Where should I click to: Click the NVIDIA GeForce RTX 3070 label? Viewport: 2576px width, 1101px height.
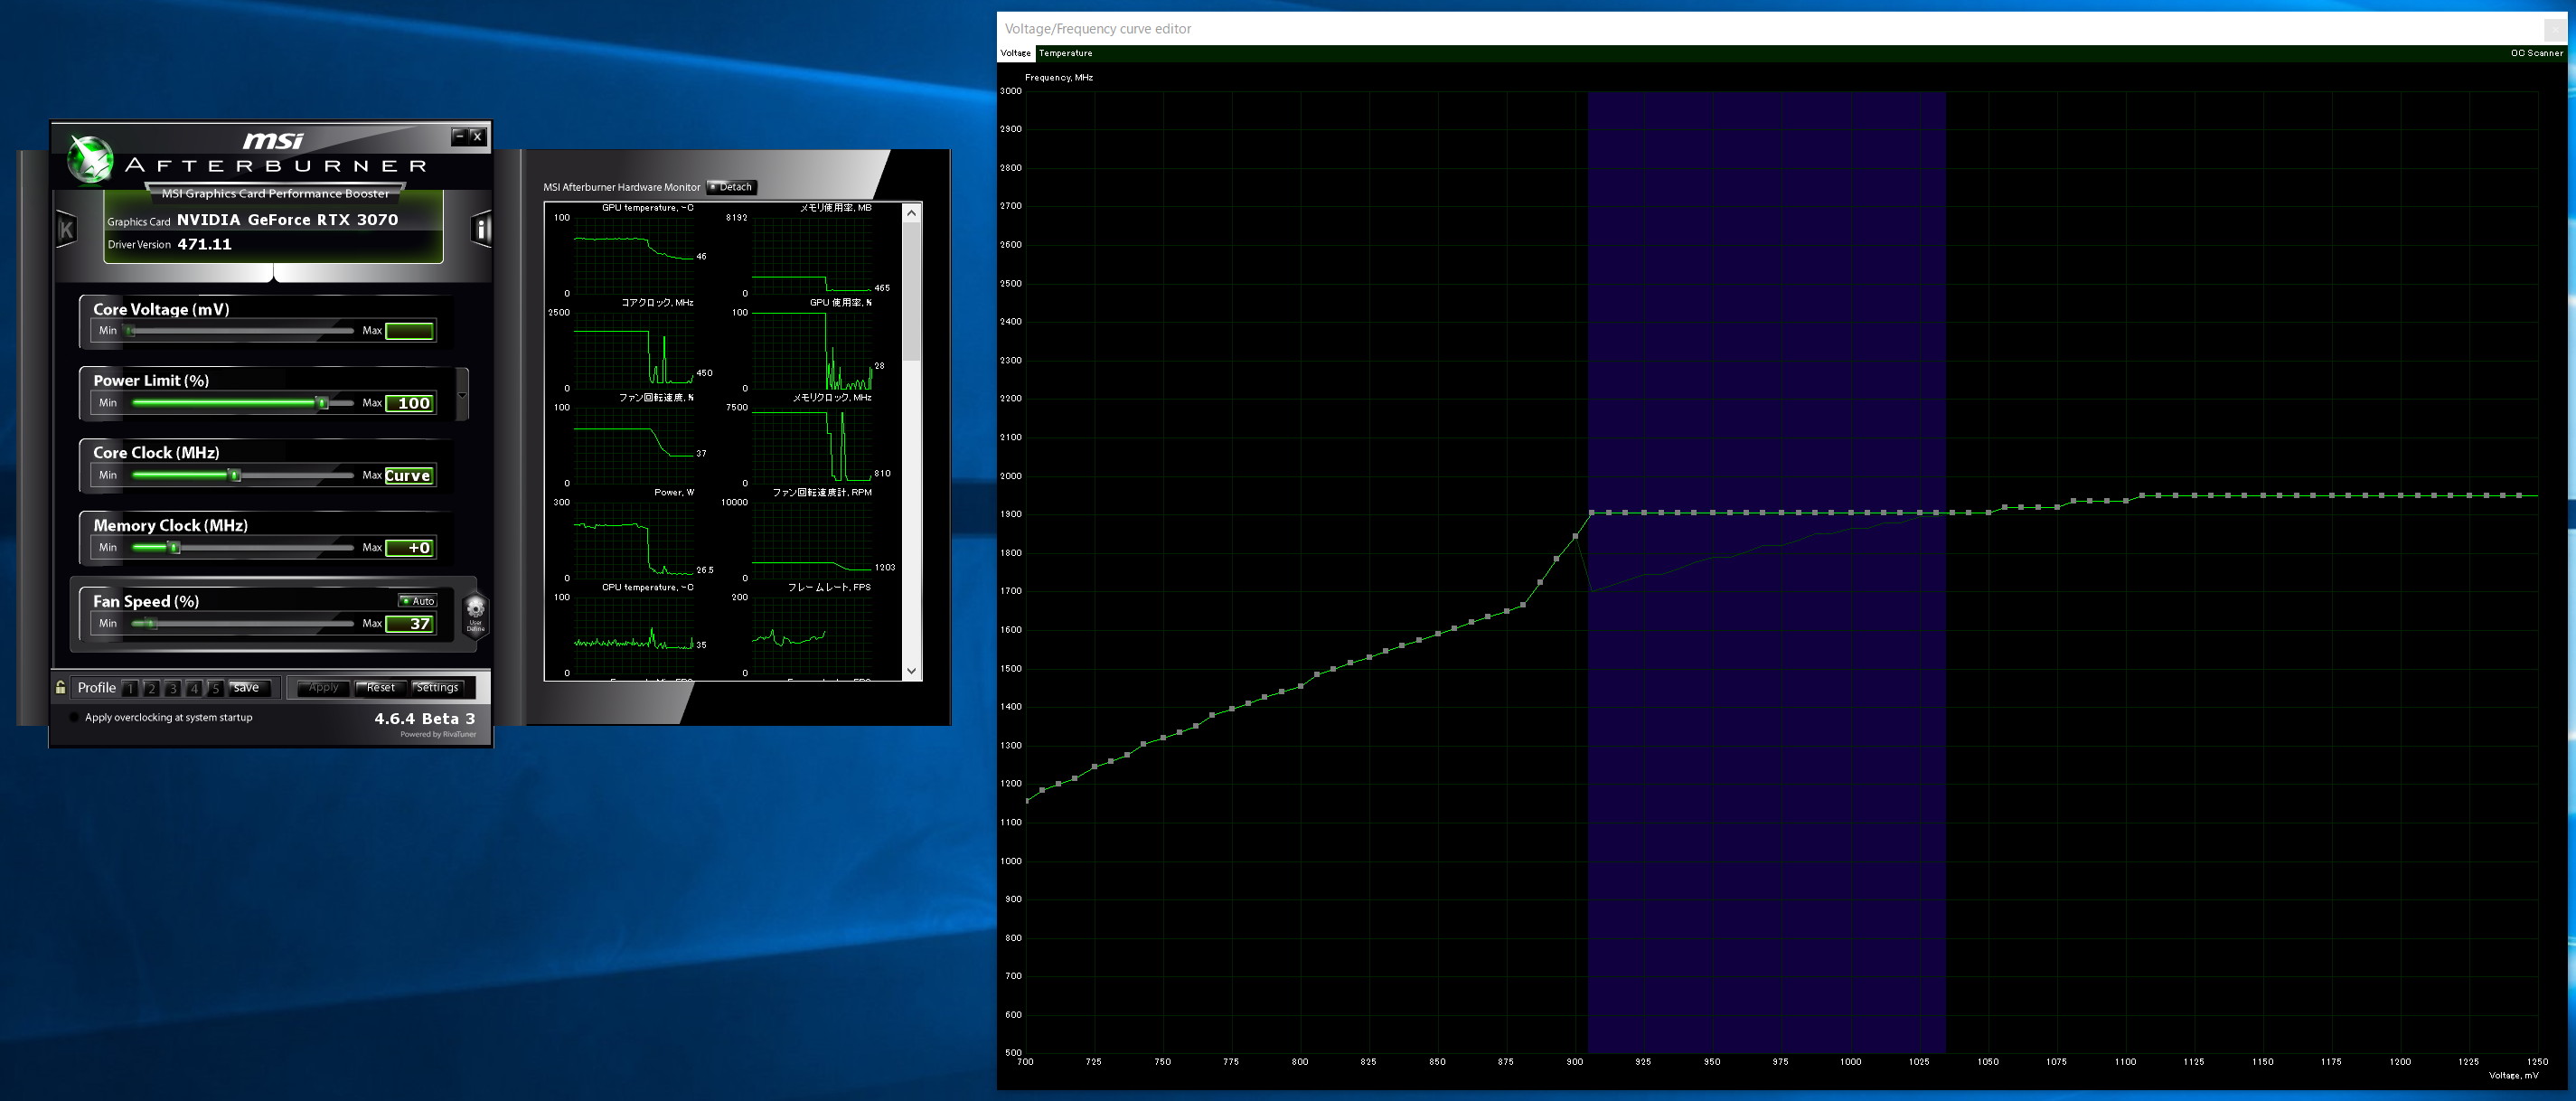click(x=287, y=220)
